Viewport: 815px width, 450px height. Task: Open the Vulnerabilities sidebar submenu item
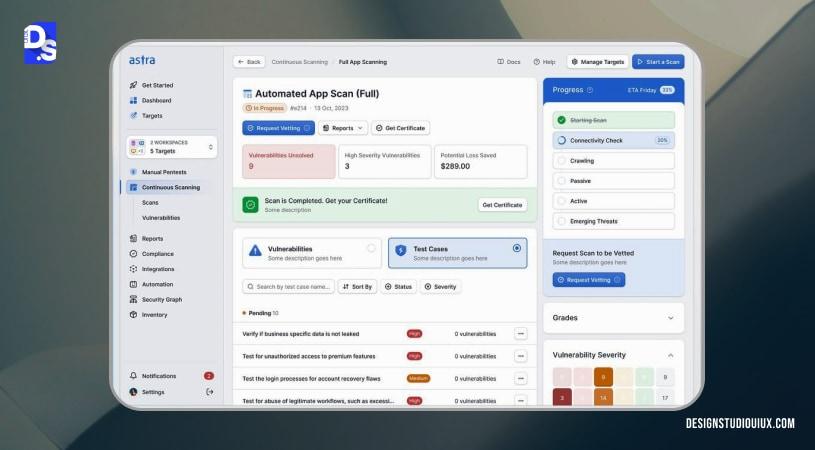[x=161, y=218]
